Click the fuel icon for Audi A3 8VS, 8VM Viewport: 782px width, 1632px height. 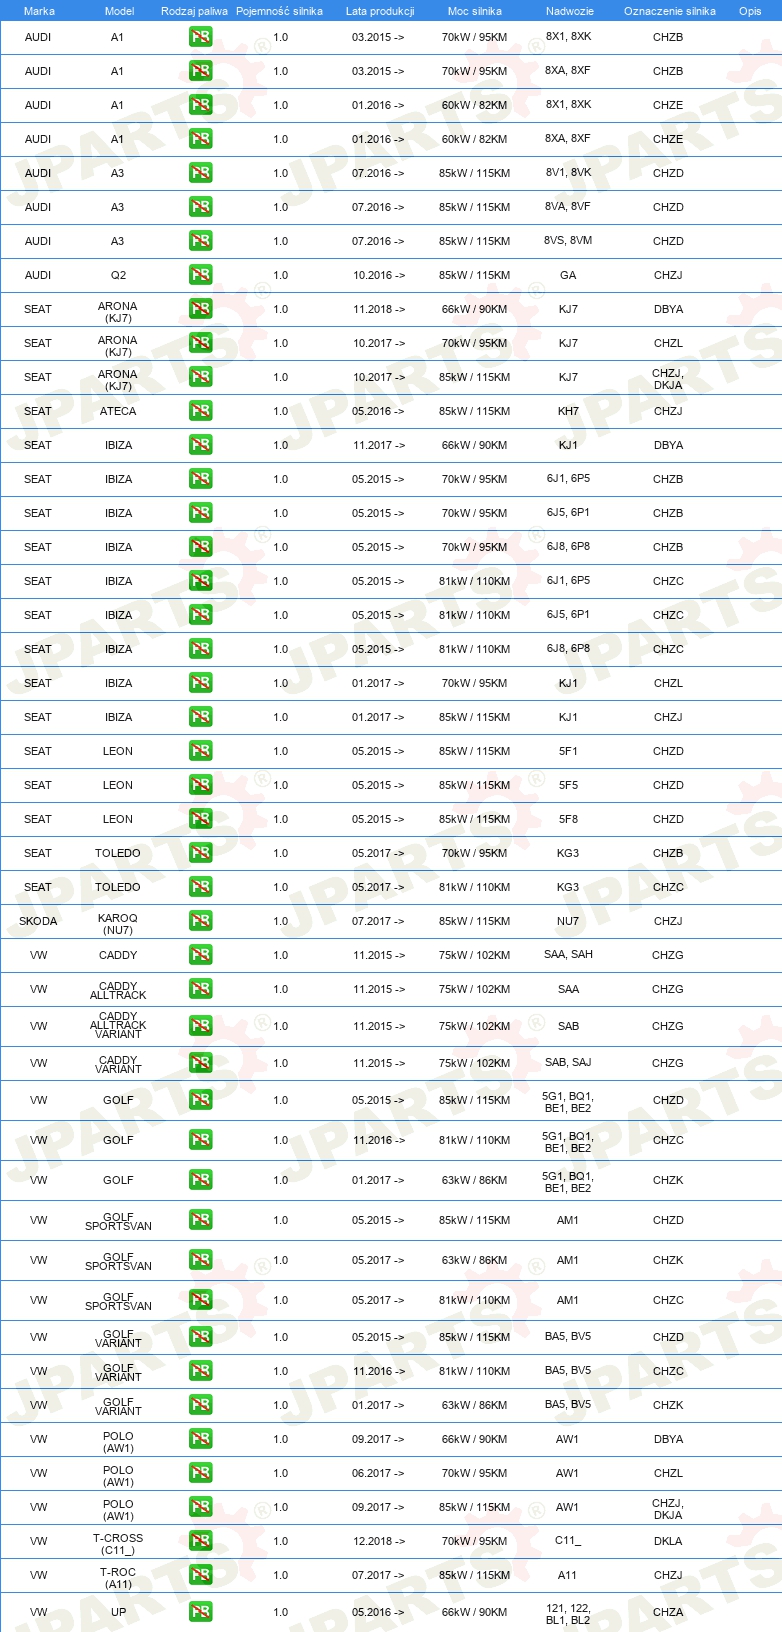click(x=200, y=241)
